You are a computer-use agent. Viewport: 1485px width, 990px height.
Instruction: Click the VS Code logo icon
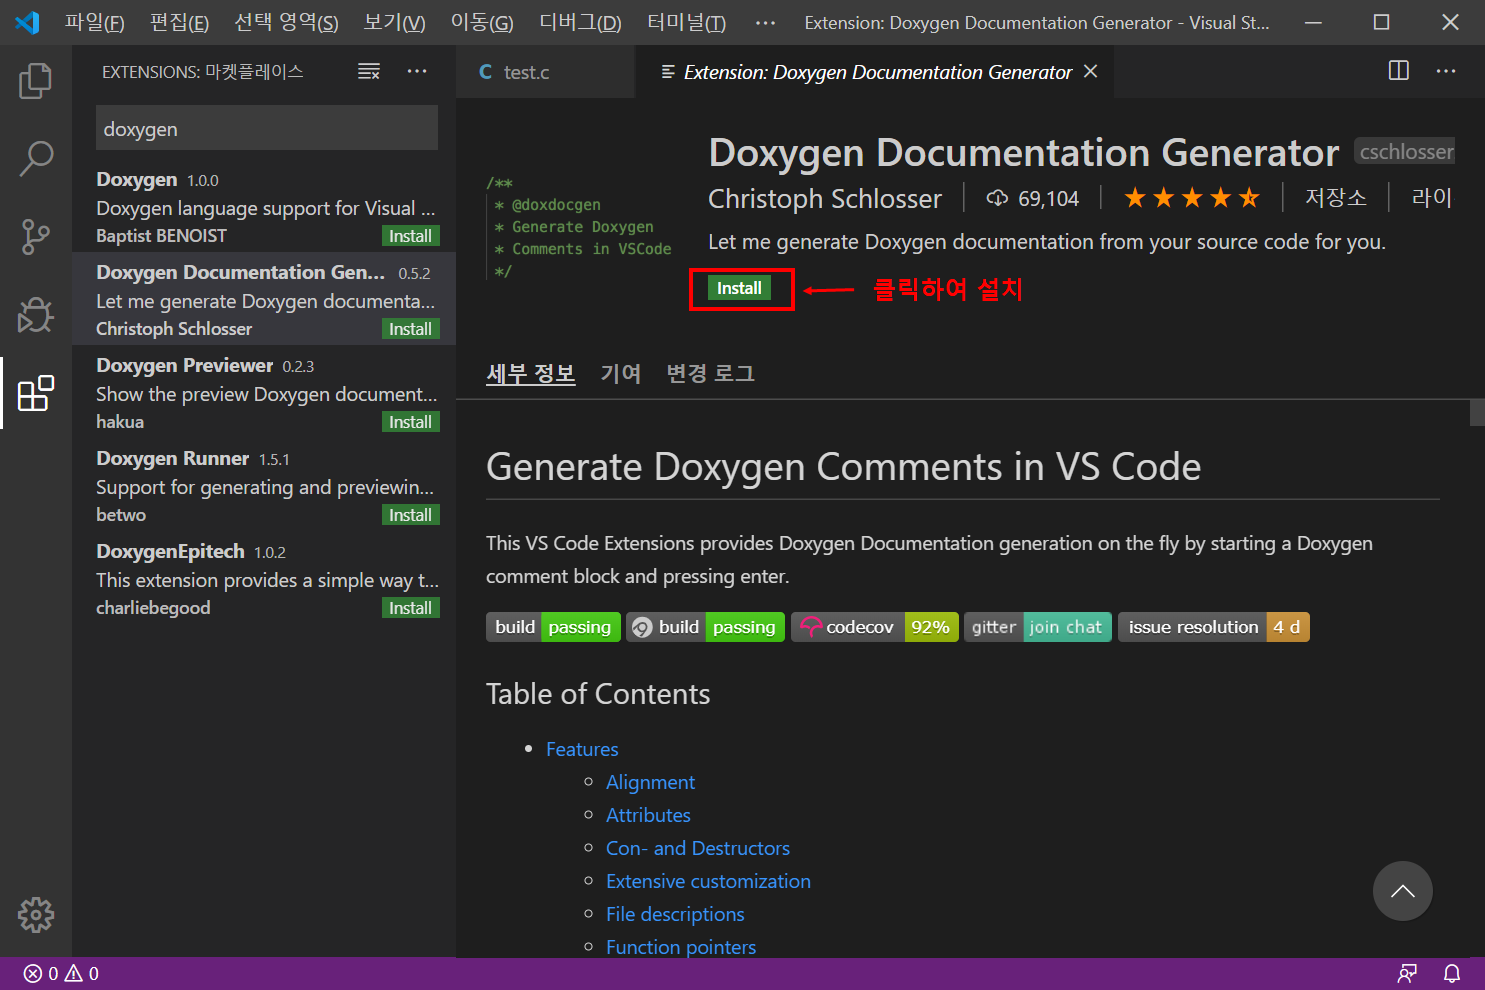pos(27,22)
